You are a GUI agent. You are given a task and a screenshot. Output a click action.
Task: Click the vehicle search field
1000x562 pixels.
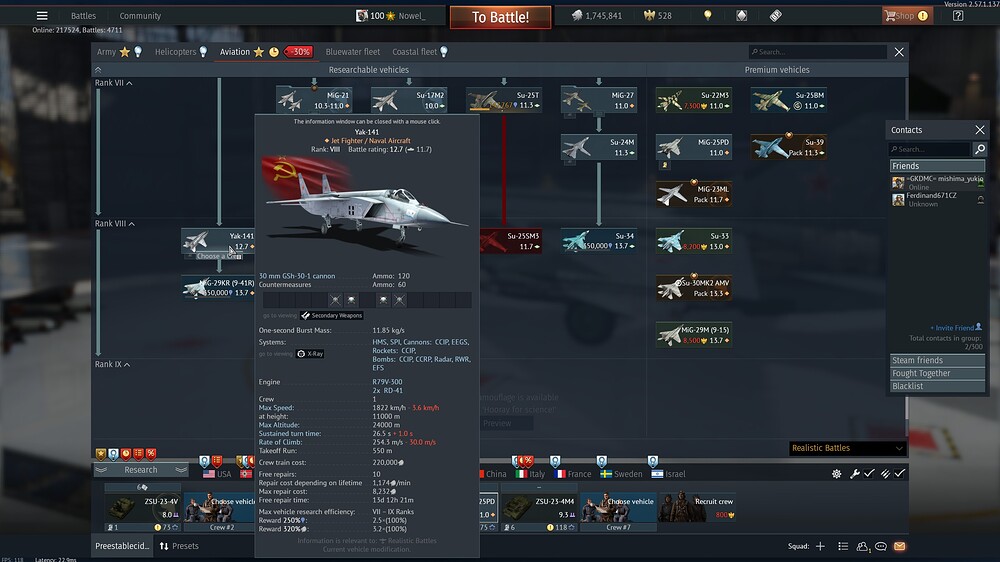pos(818,52)
